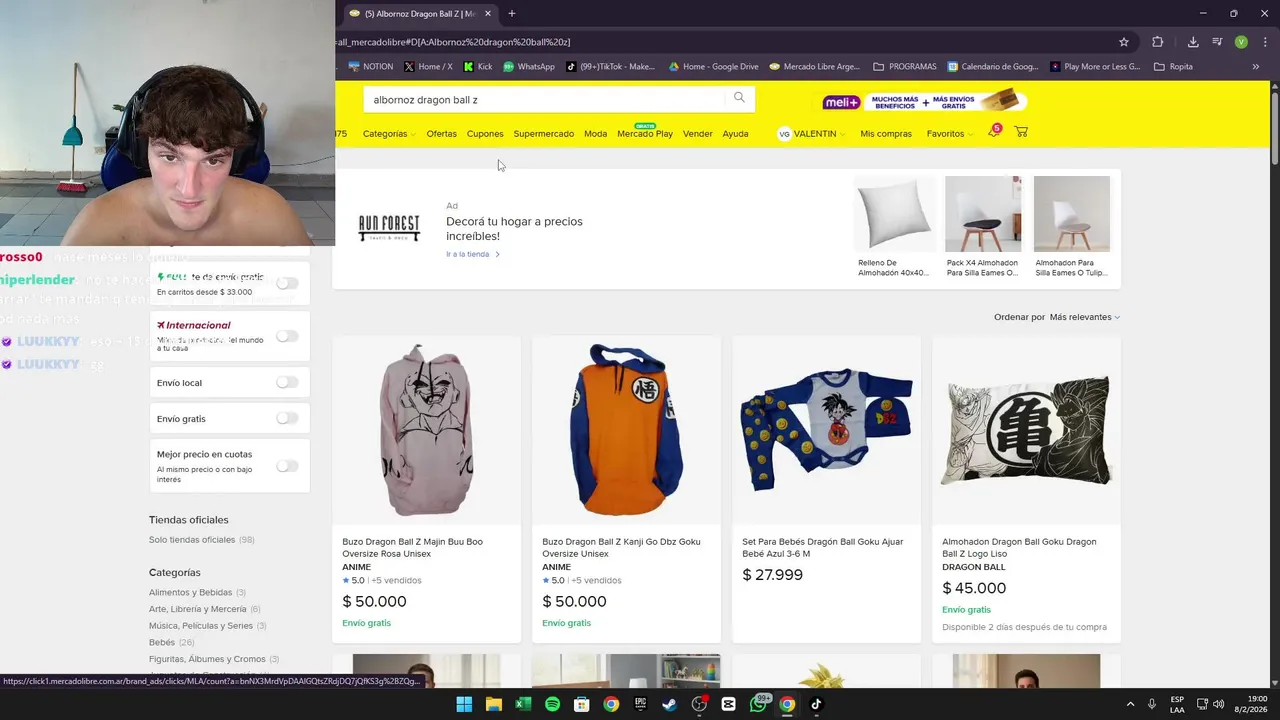The width and height of the screenshot is (1280, 720).
Task: Open the Almohadon Dragon Ball pillow thumbnail
Action: [1026, 430]
